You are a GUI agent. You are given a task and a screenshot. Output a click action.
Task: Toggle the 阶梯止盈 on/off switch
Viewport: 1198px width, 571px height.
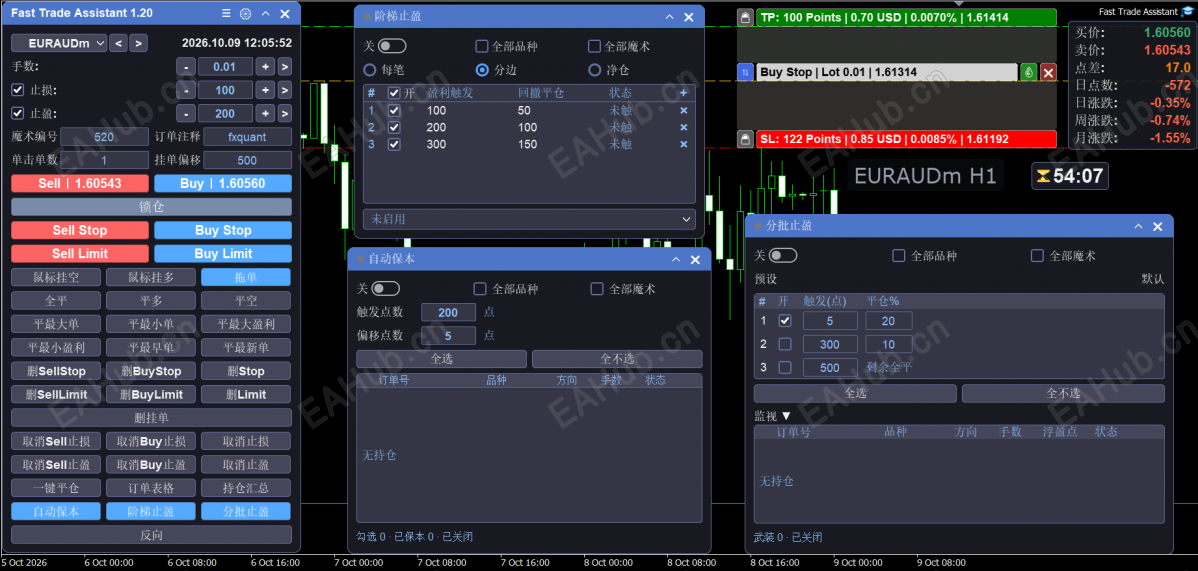click(x=393, y=47)
